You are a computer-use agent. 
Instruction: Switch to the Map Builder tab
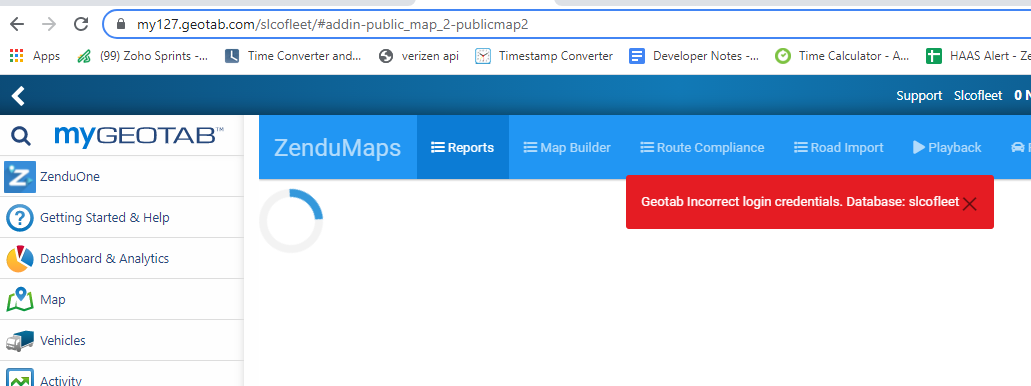567,147
